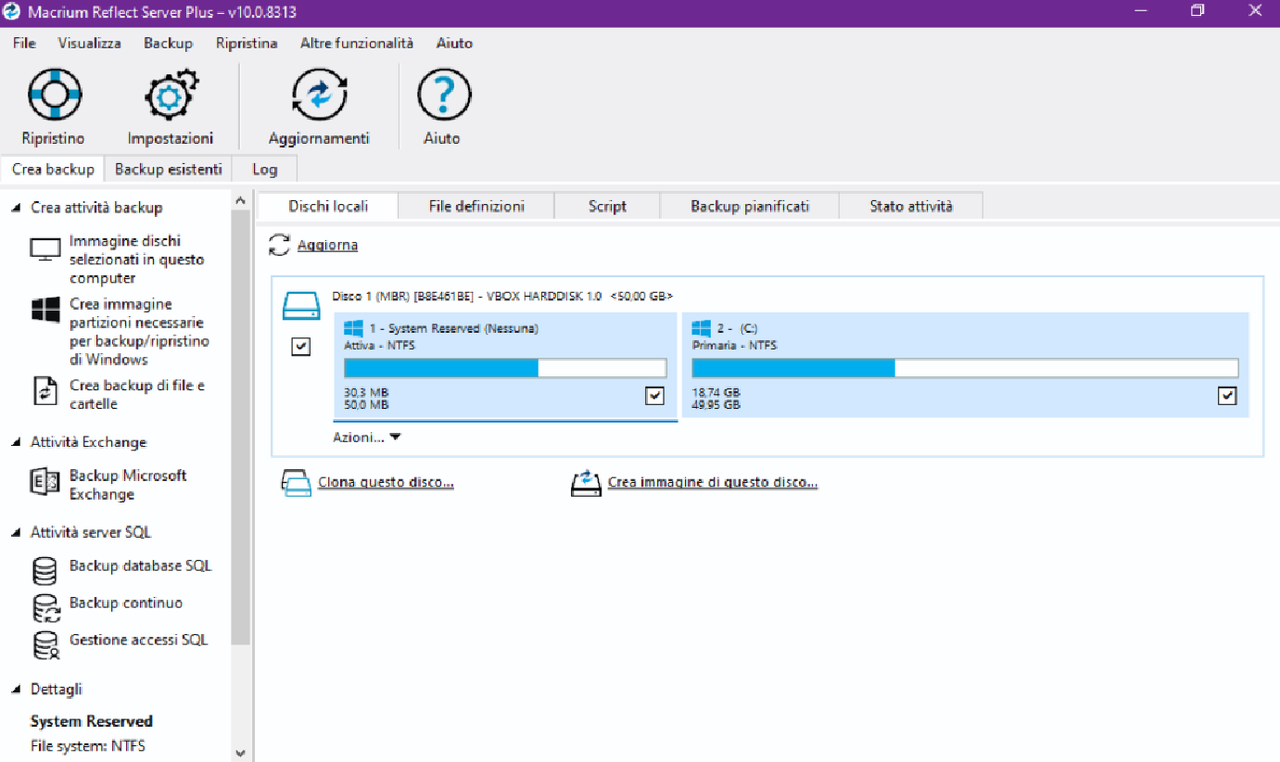
Task: Open the Backup menu
Action: (x=168, y=43)
